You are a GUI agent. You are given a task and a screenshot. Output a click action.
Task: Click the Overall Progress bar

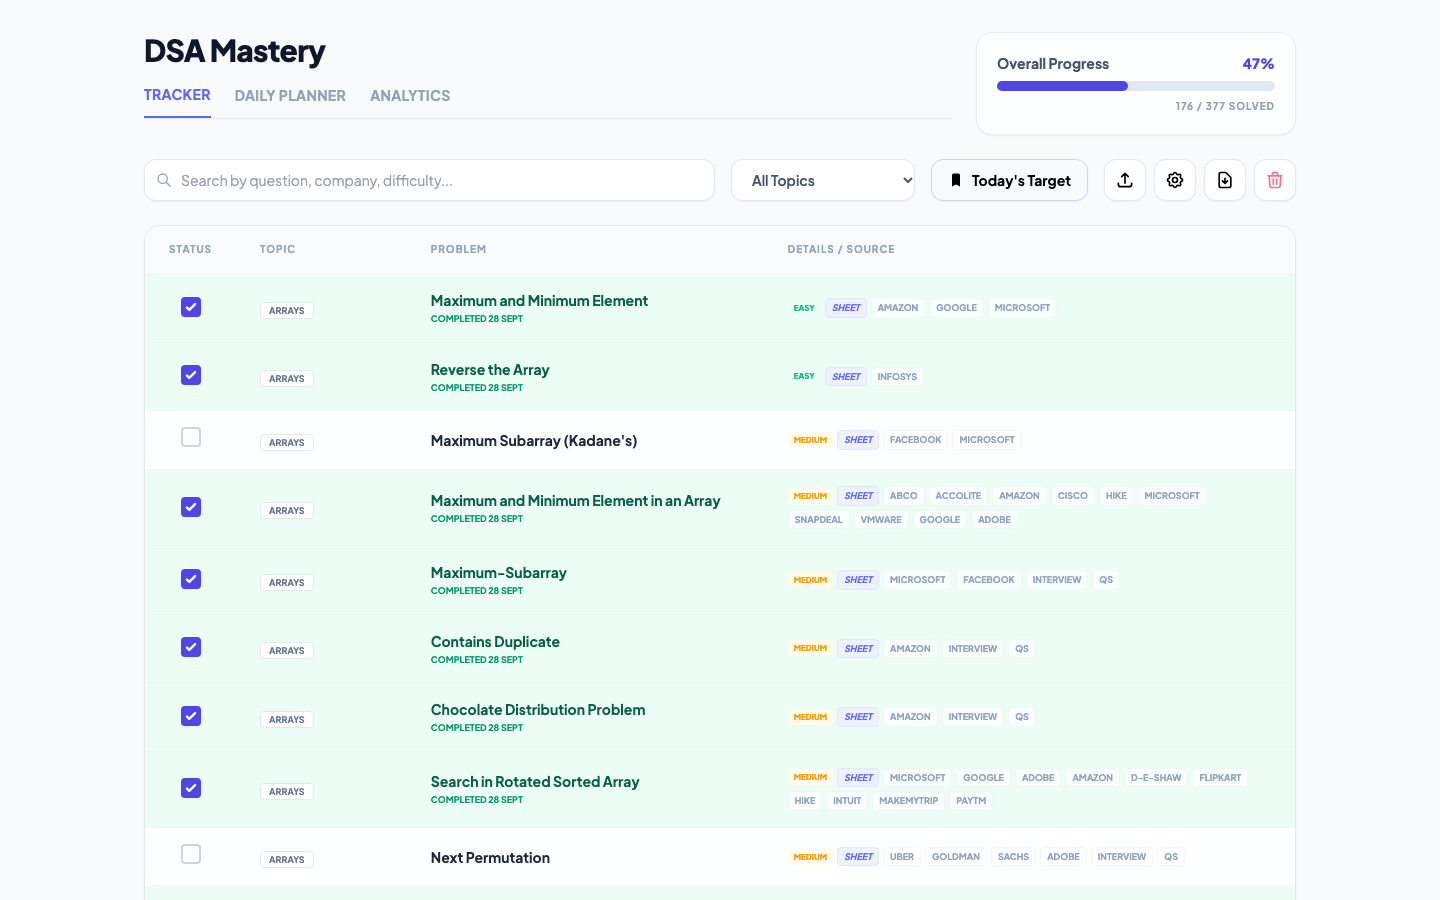tap(1136, 86)
